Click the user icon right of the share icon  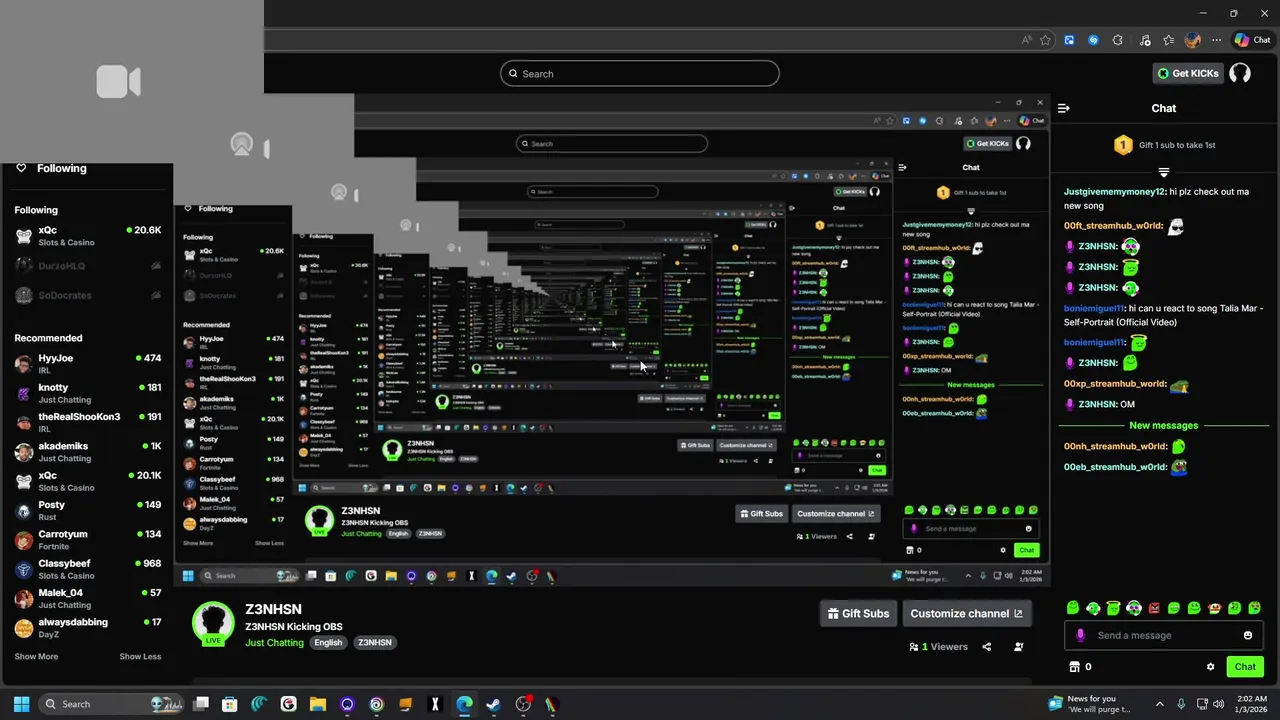pos(1019,647)
